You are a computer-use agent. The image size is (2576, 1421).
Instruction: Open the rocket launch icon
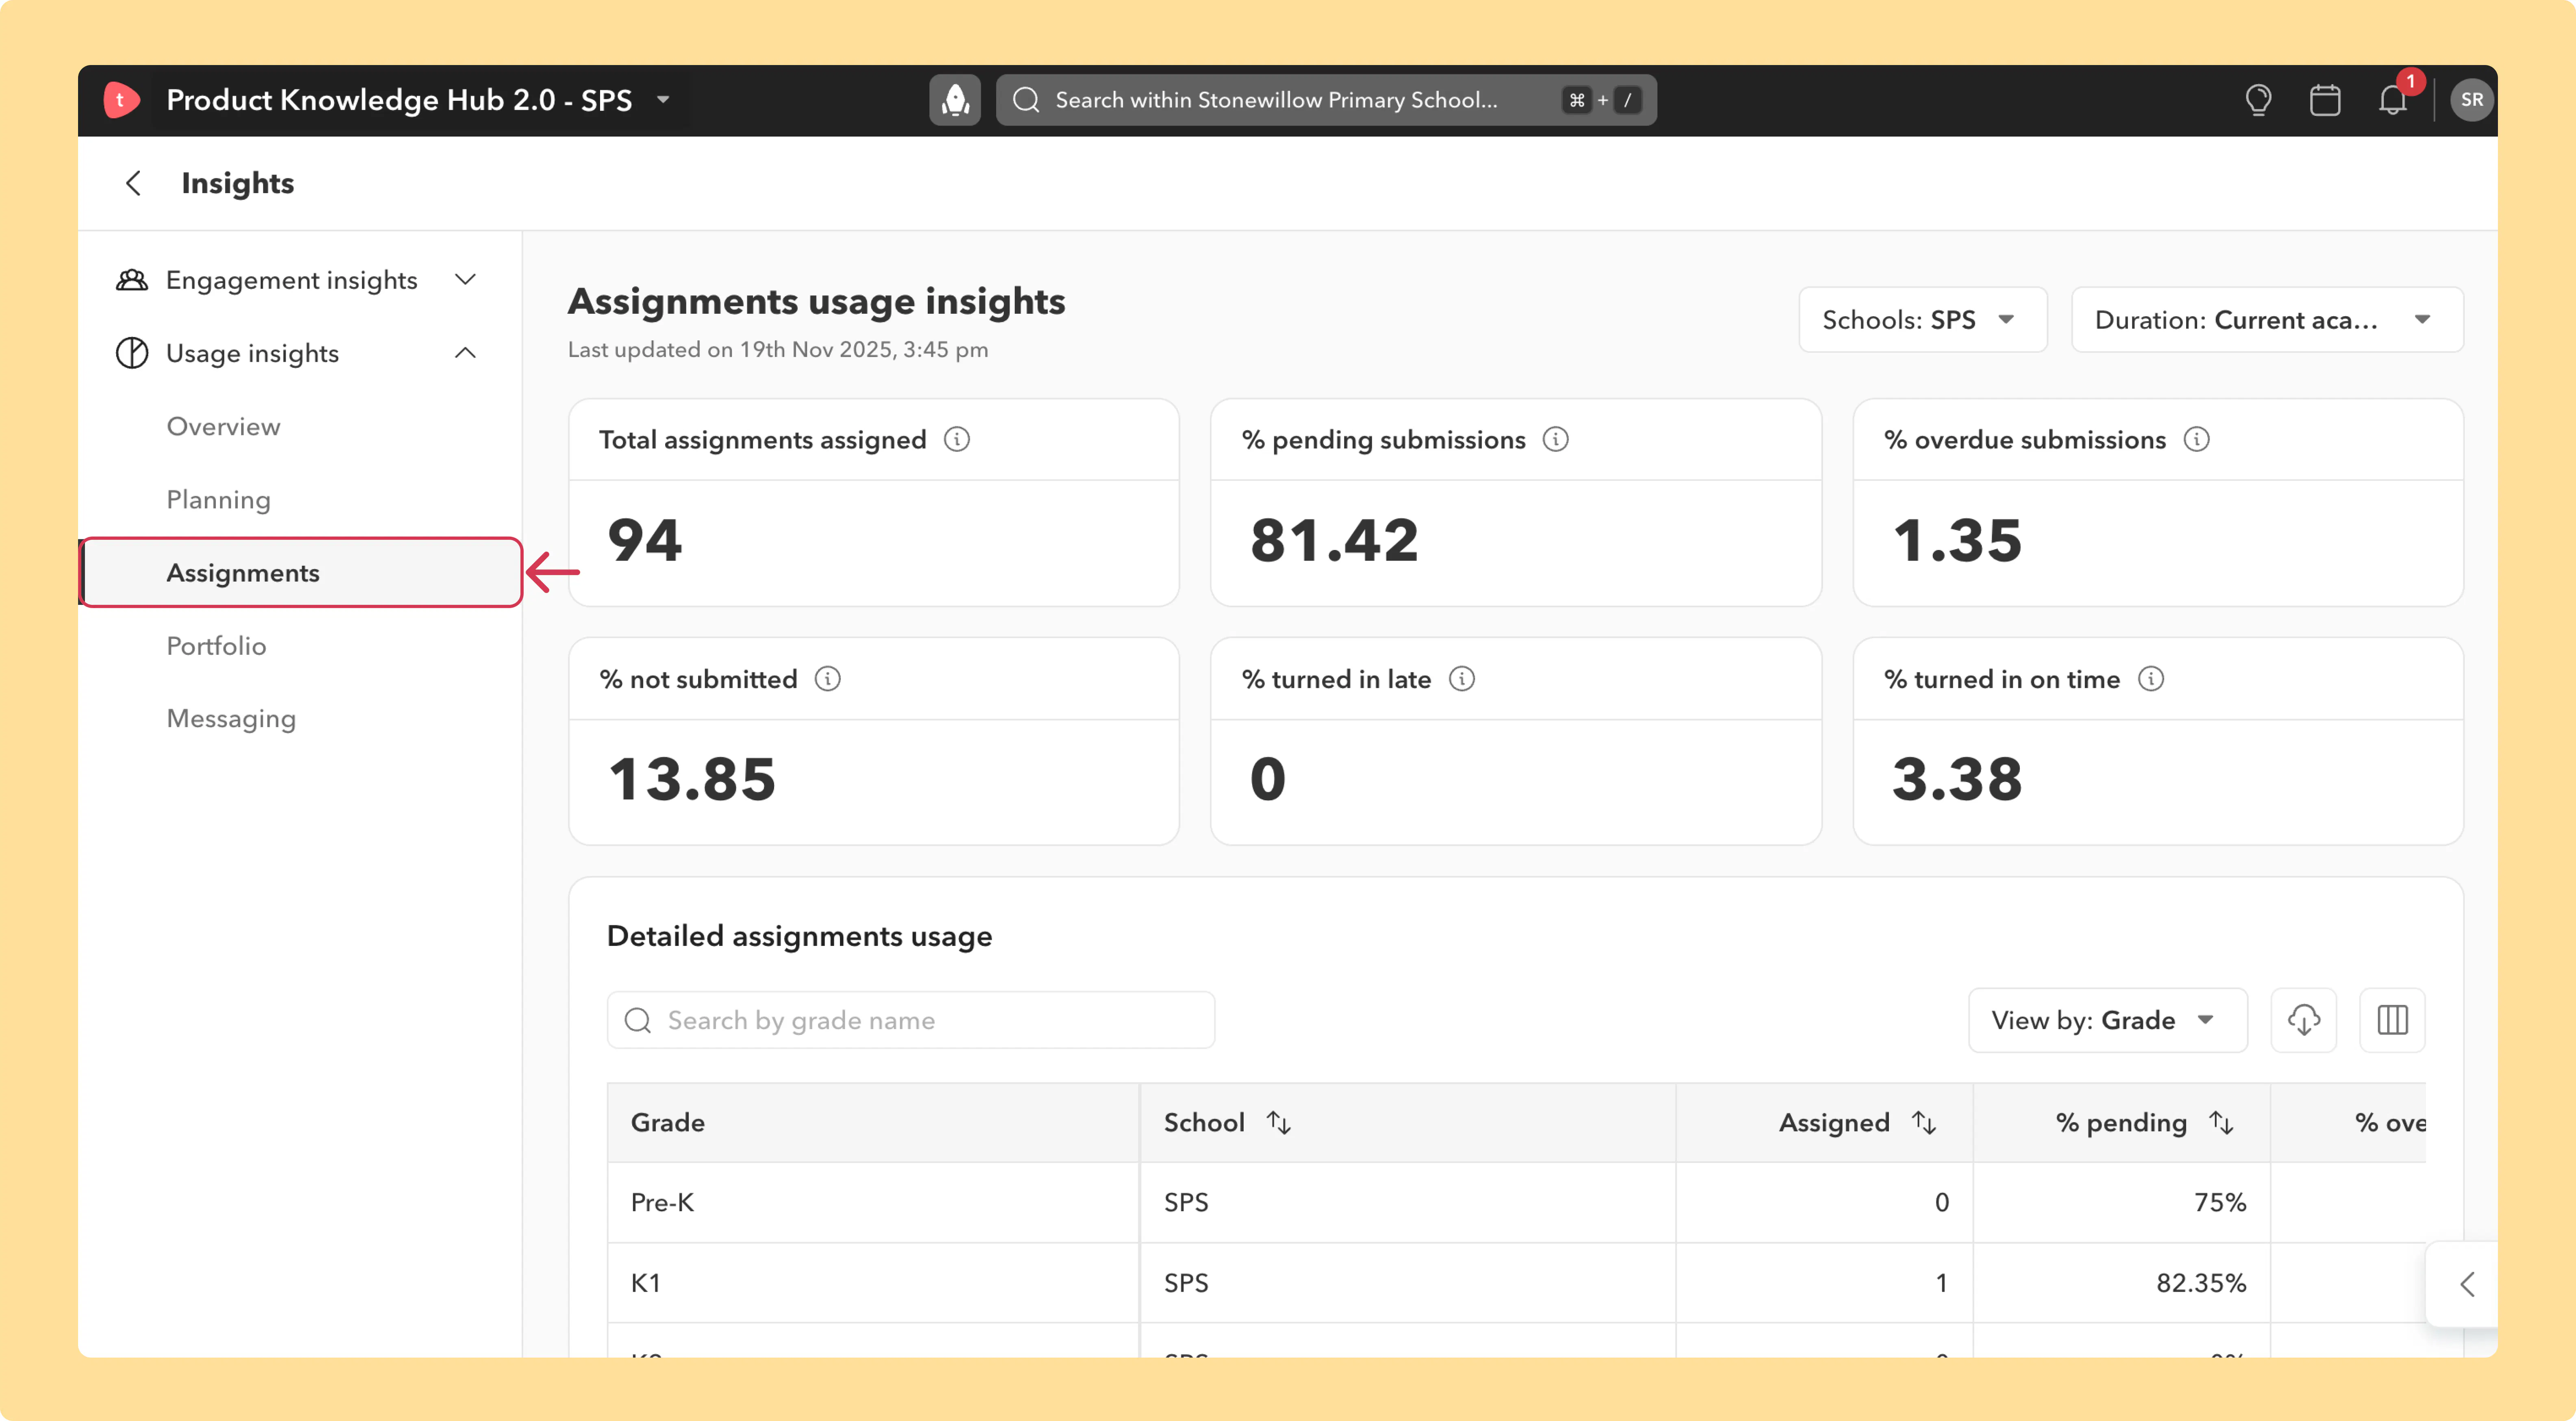pos(955,100)
